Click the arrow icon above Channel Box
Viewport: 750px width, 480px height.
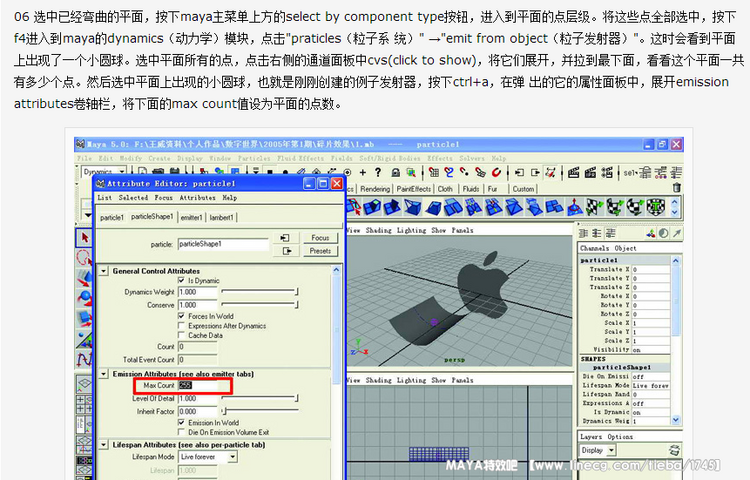[676, 233]
